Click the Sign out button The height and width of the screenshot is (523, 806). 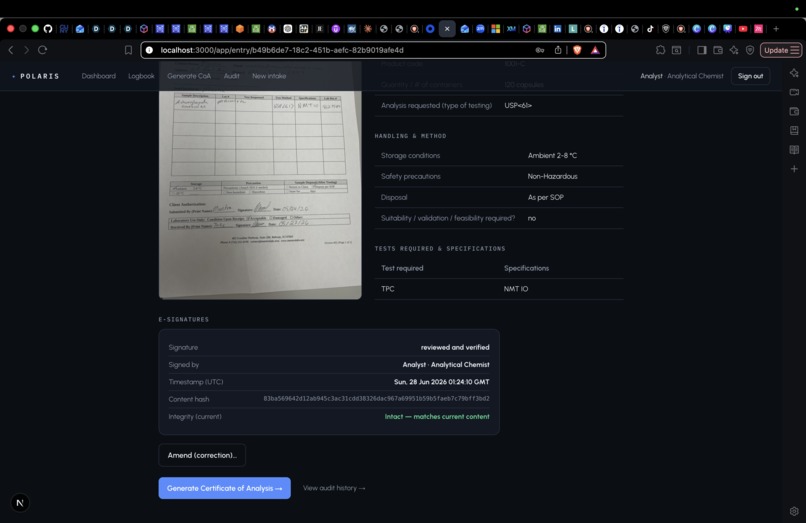750,76
